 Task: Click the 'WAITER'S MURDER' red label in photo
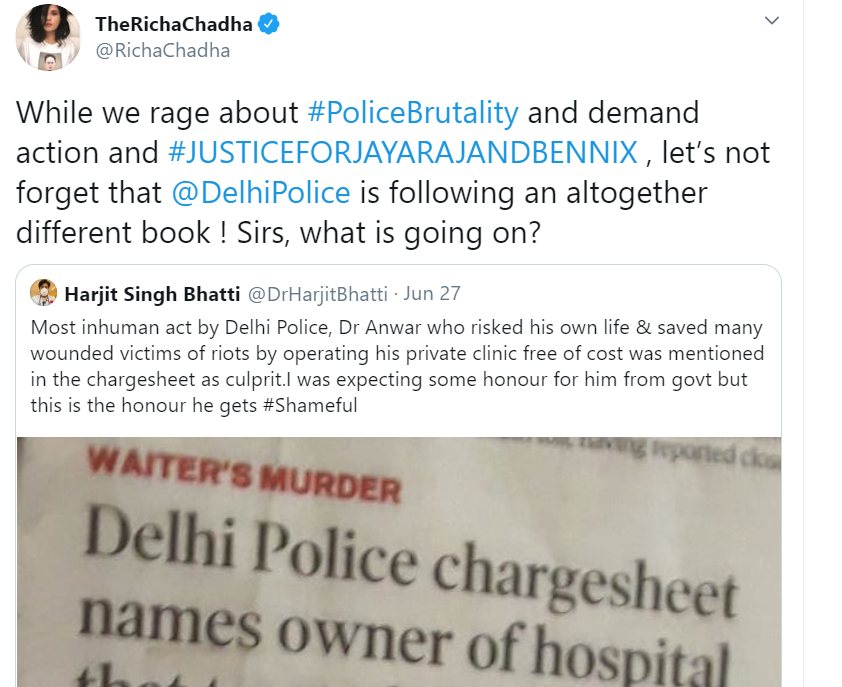(x=244, y=475)
